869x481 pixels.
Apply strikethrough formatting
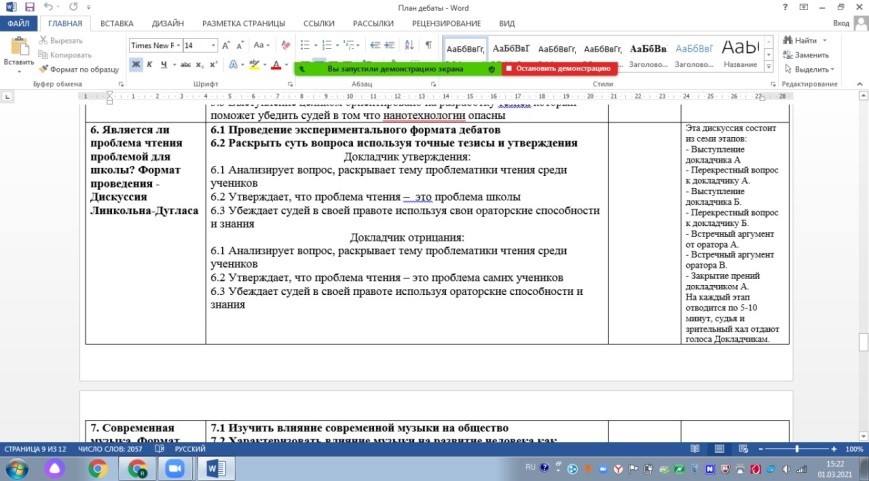186,65
